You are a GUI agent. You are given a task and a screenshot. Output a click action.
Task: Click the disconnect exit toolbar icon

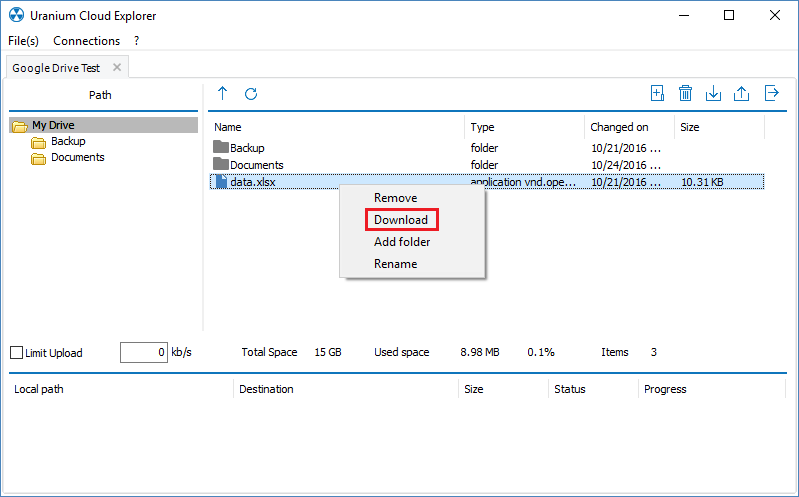[x=772, y=93]
